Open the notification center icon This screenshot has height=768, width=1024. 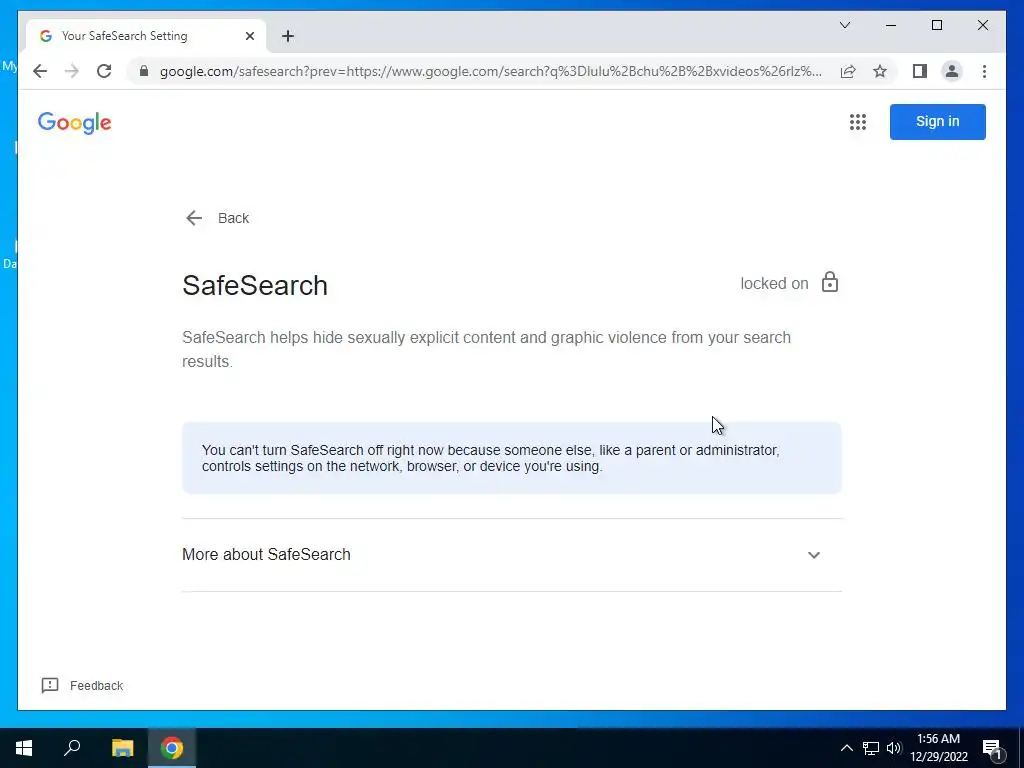point(992,748)
